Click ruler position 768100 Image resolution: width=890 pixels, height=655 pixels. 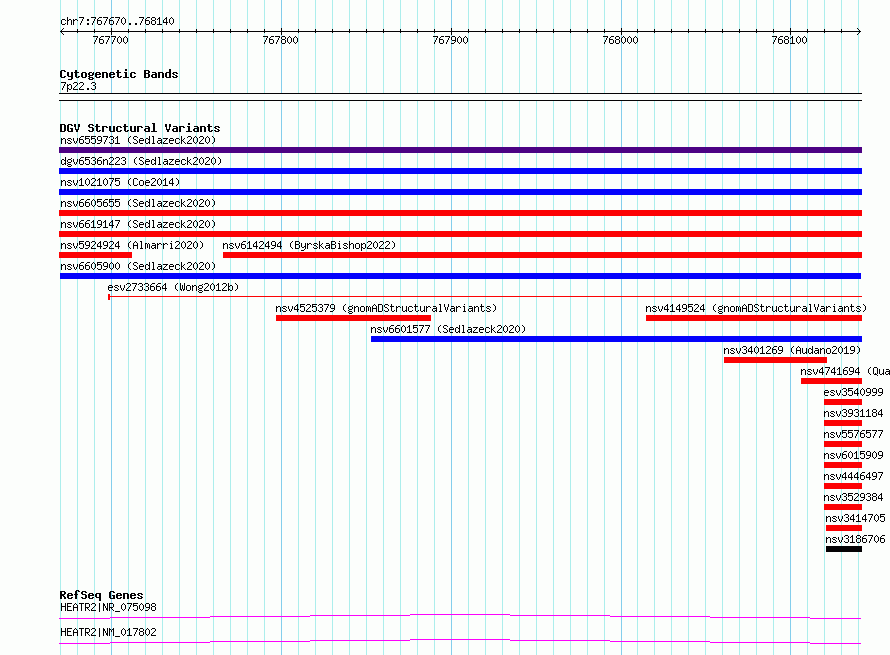coord(790,40)
